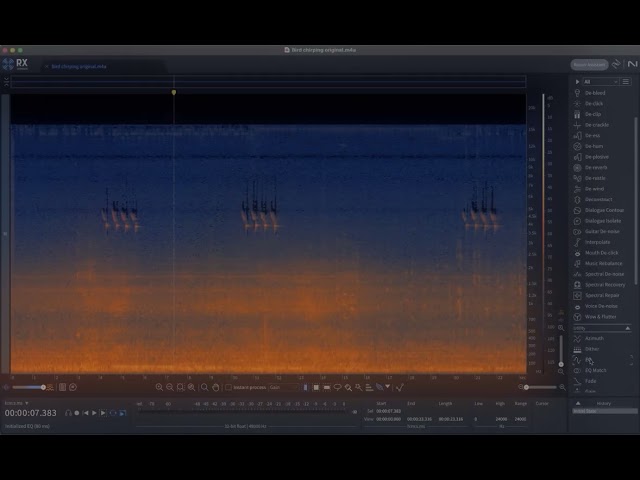The height and width of the screenshot is (480, 640).
Task: Open the All module filter dropdown
Action: point(601,82)
